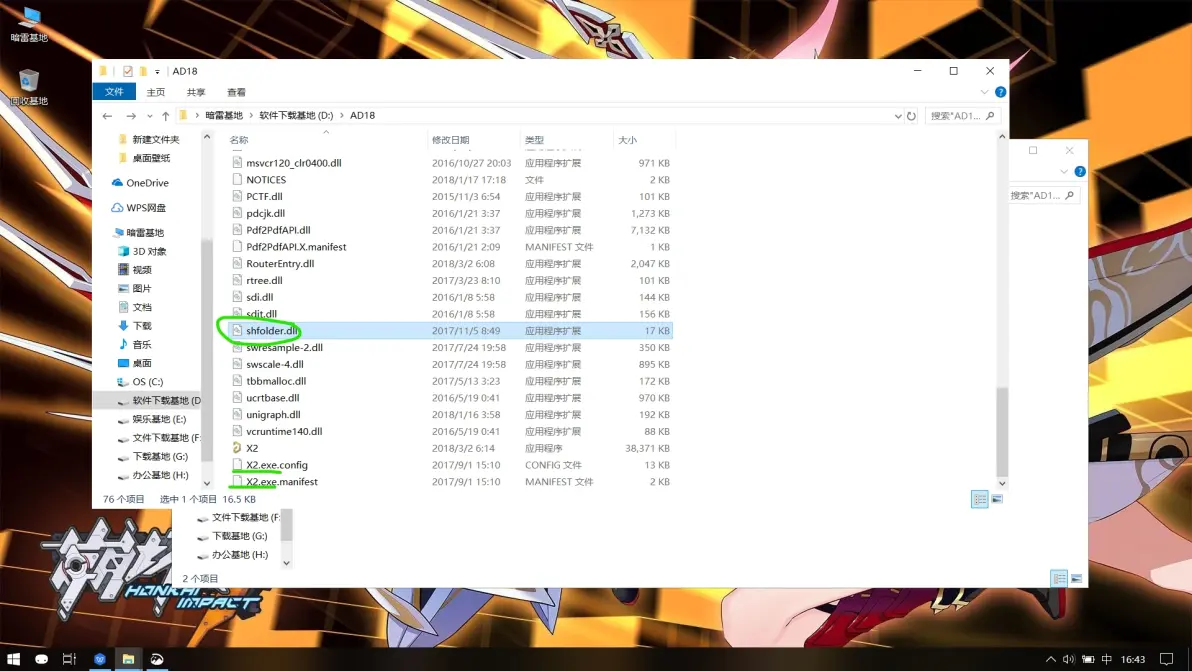The image size is (1192, 671).
Task: Click AD18 breadcrumb segment
Action: 362,116
